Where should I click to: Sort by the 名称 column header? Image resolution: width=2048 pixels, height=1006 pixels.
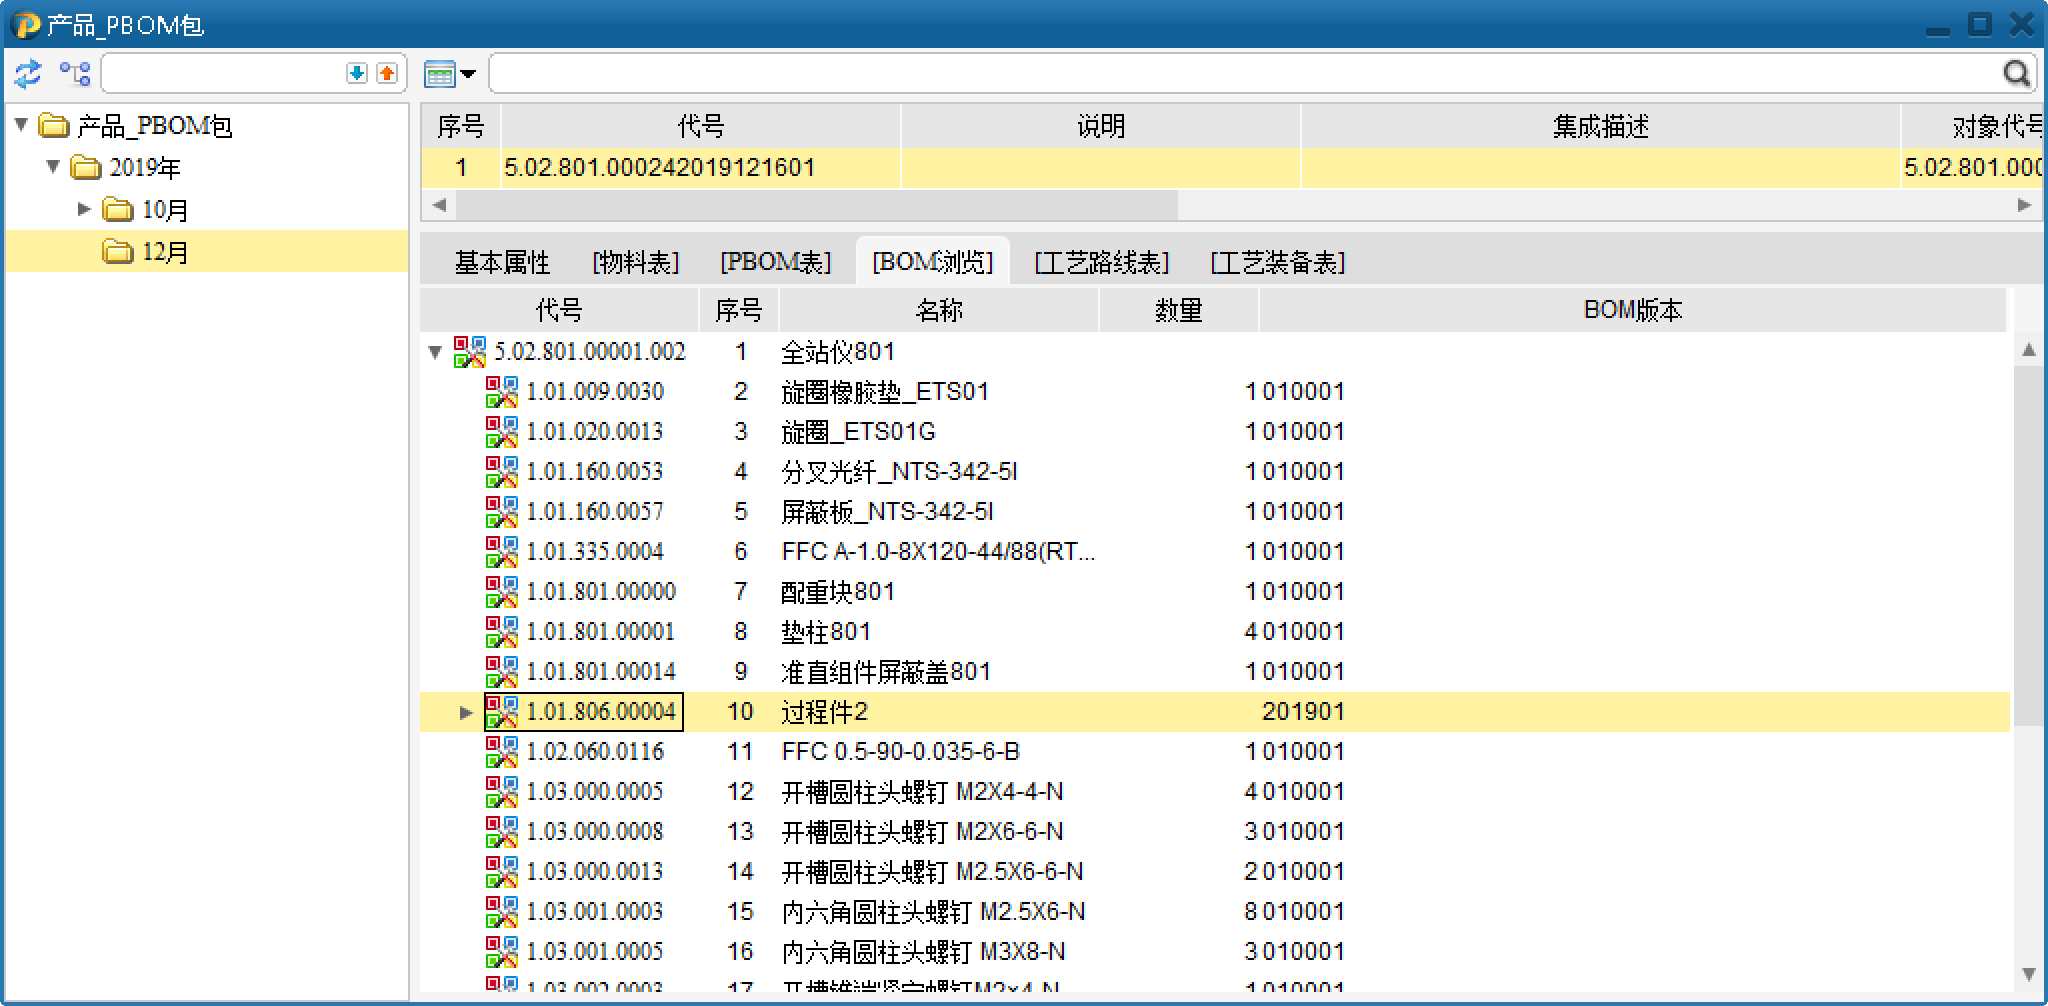click(x=938, y=311)
